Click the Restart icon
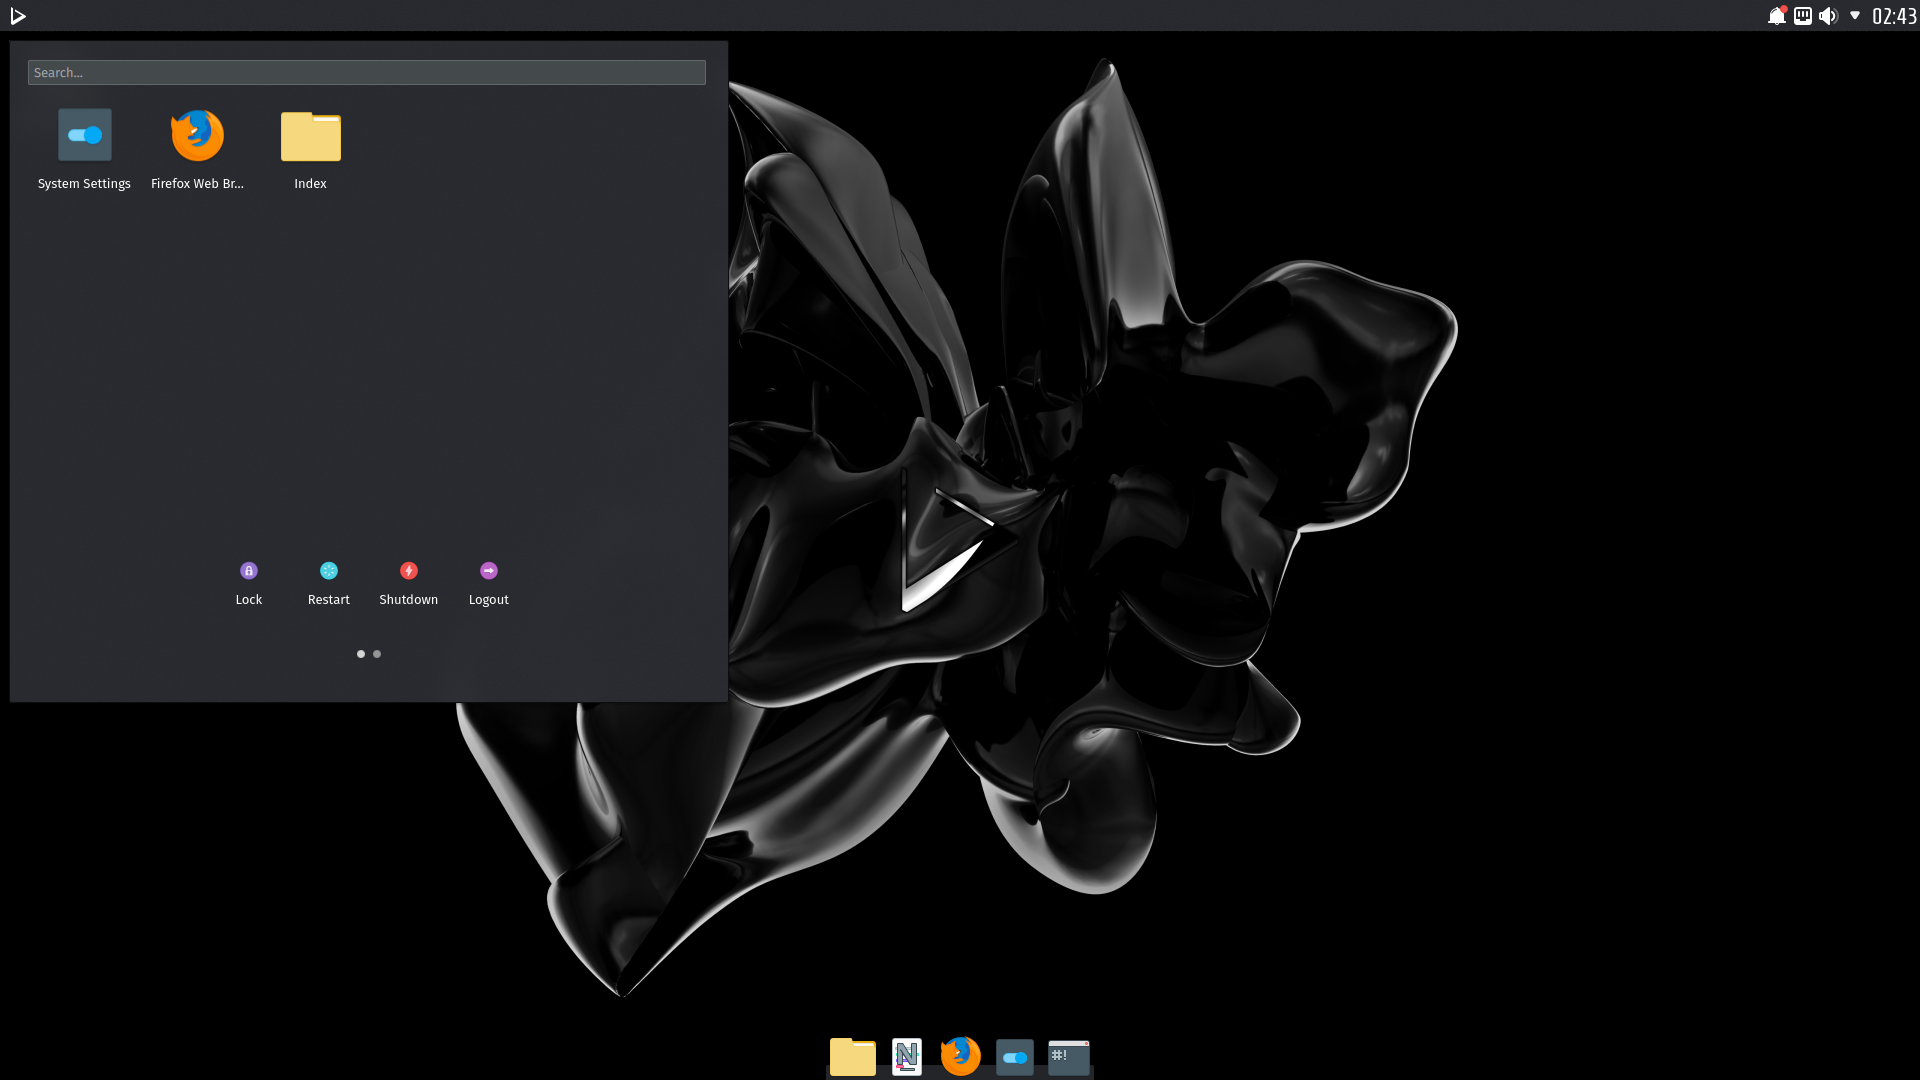The image size is (1920, 1080). [329, 571]
